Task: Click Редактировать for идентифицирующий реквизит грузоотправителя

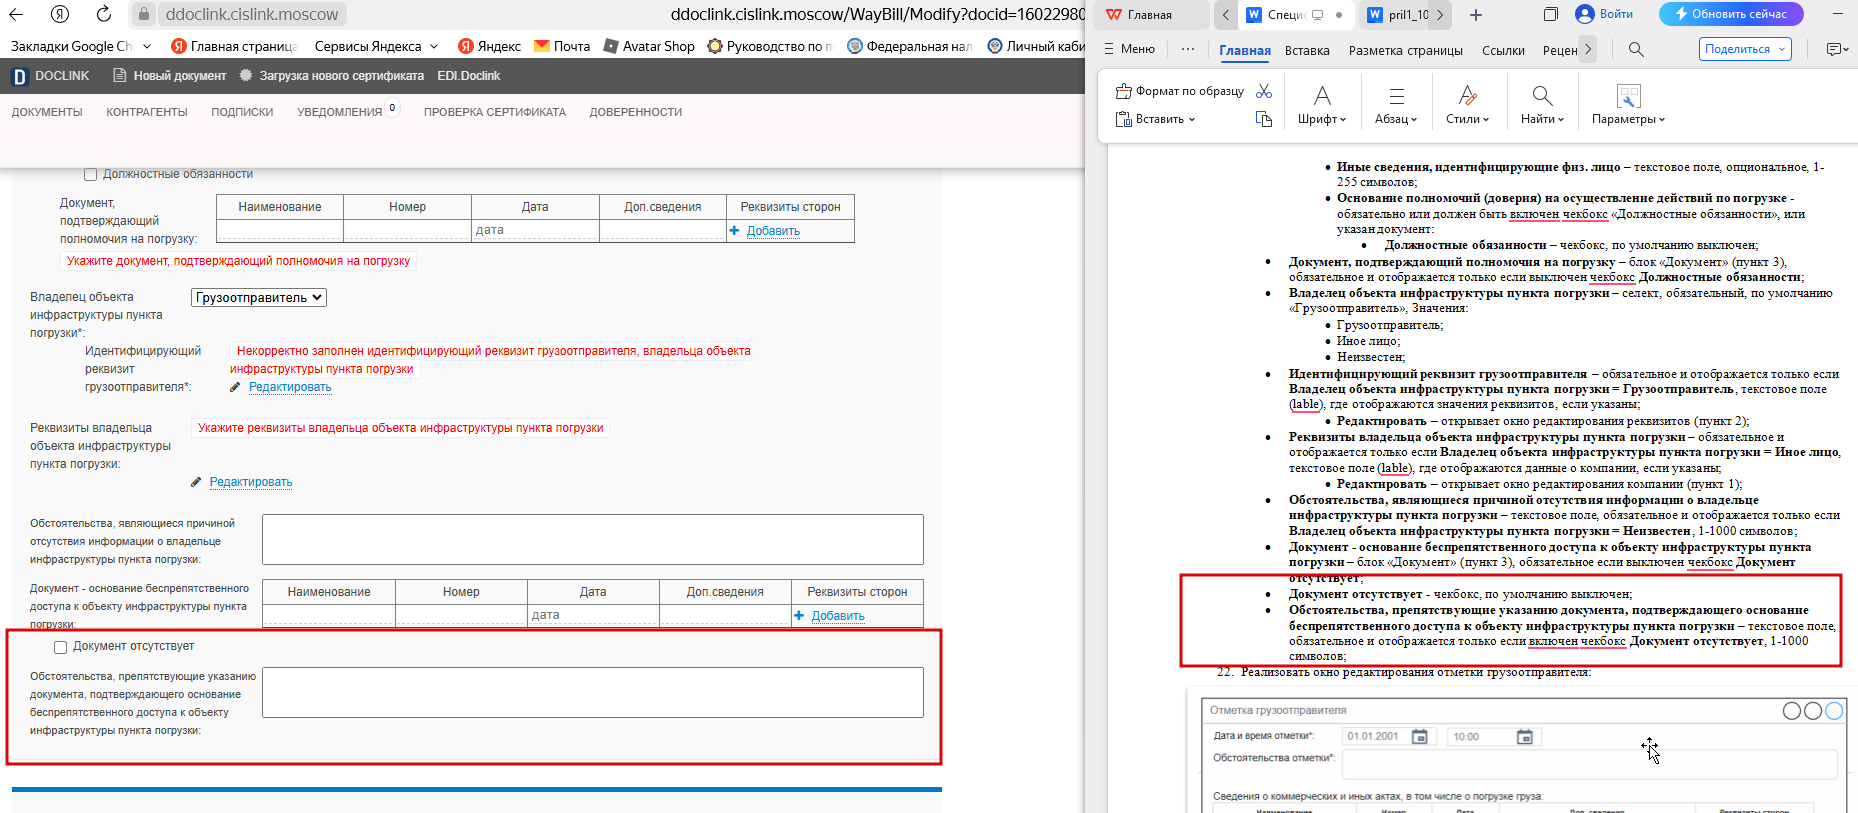Action: (290, 387)
